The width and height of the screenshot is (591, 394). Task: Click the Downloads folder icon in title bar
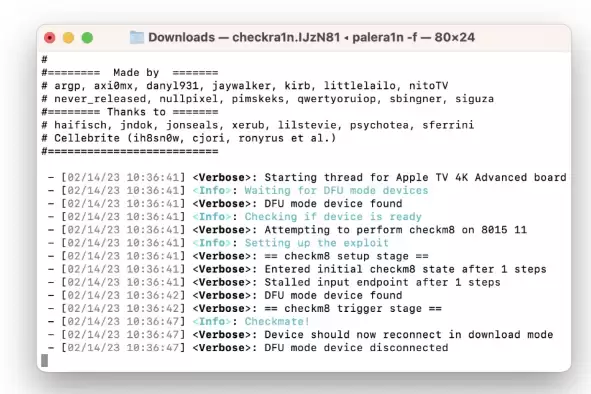pos(137,37)
